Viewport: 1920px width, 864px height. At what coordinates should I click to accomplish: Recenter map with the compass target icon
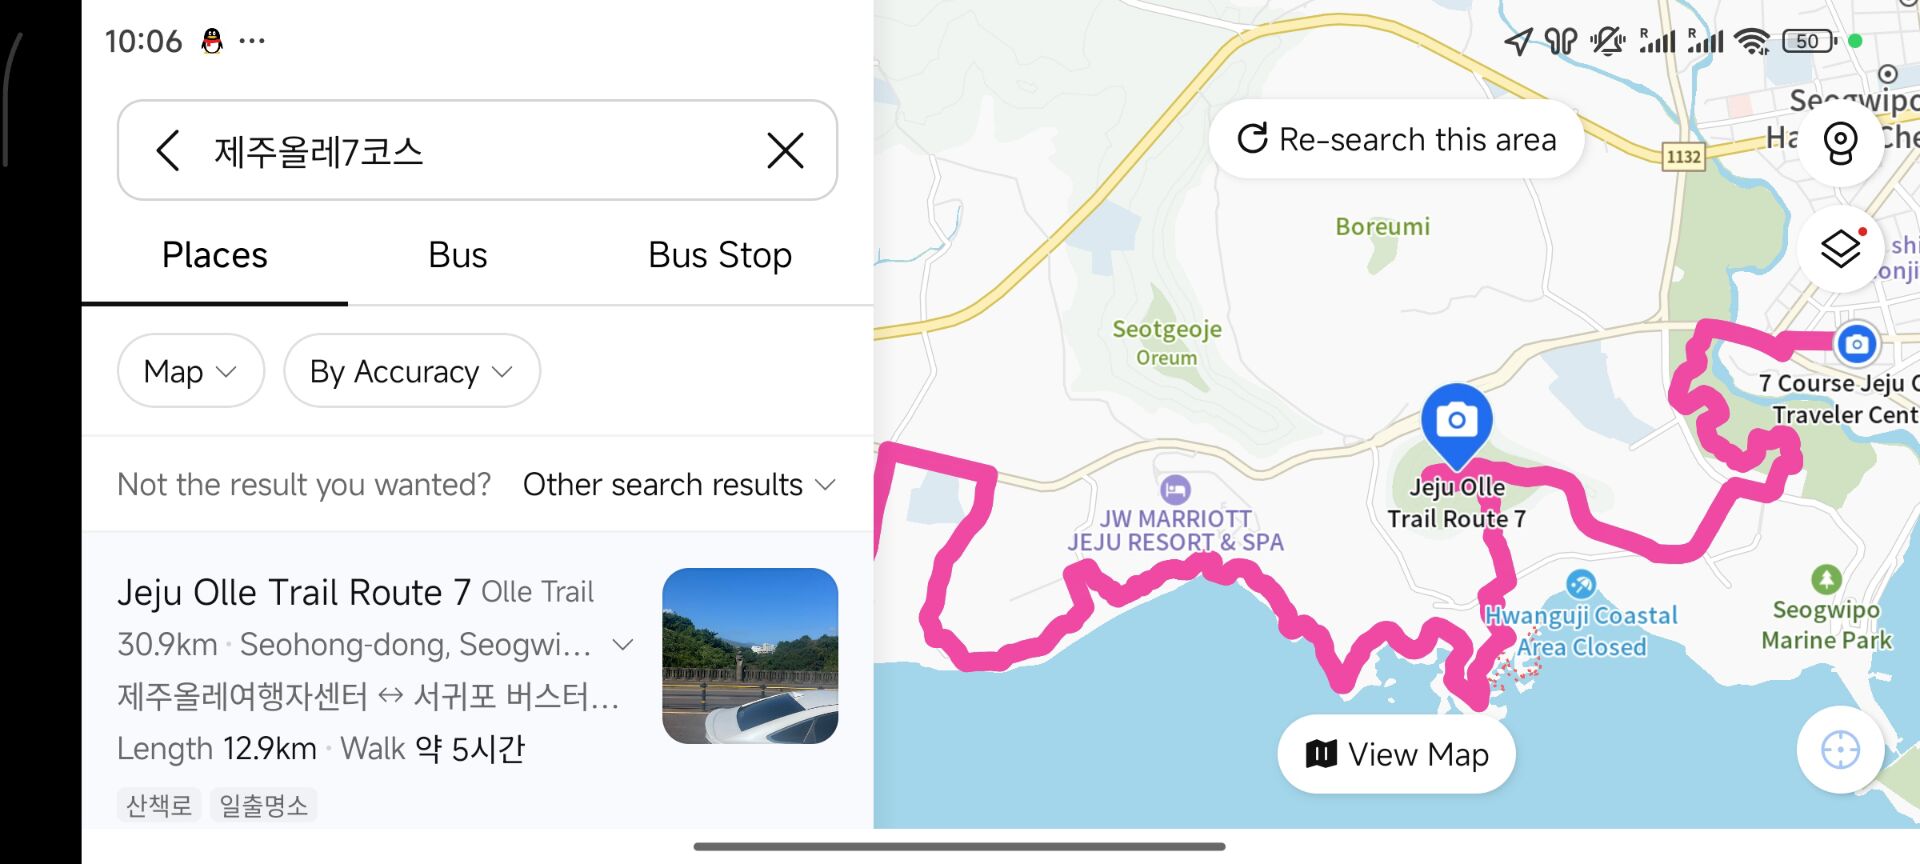click(1840, 750)
